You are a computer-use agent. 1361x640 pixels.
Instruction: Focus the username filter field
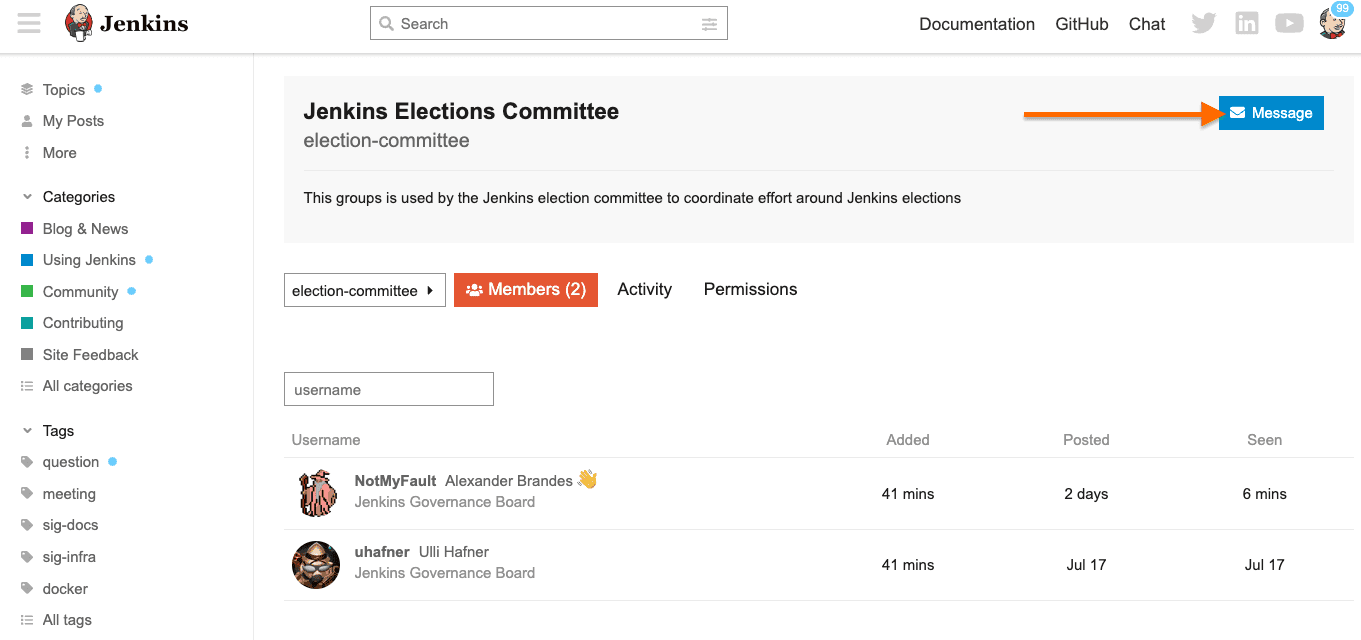tap(388, 390)
